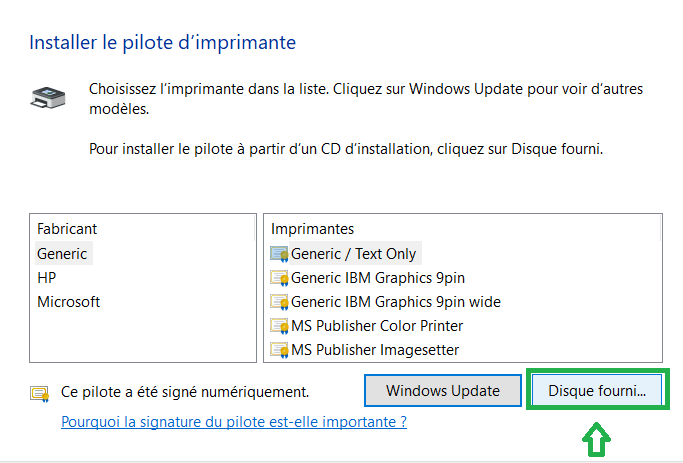This screenshot has height=463, width=683.
Task: Click the printer icon beside the instructions
Action: click(48, 97)
